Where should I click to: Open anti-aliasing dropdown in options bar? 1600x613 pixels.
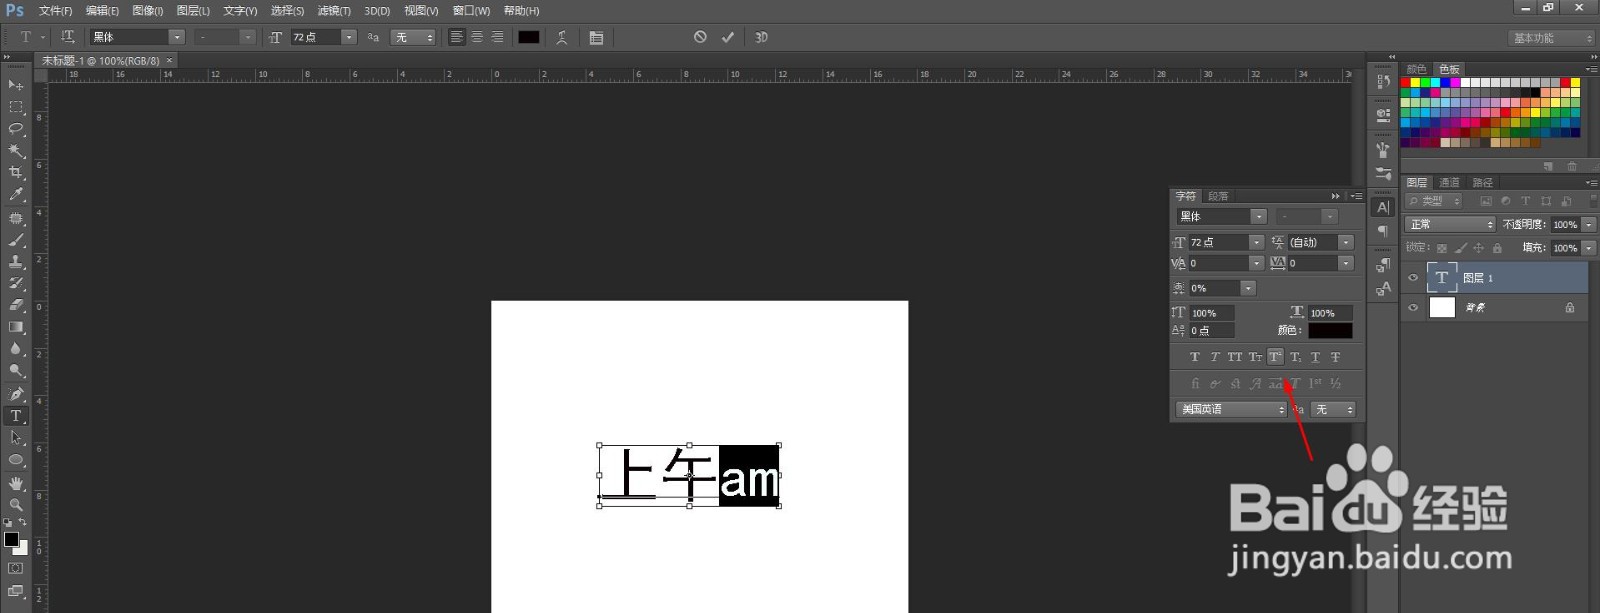tap(415, 37)
